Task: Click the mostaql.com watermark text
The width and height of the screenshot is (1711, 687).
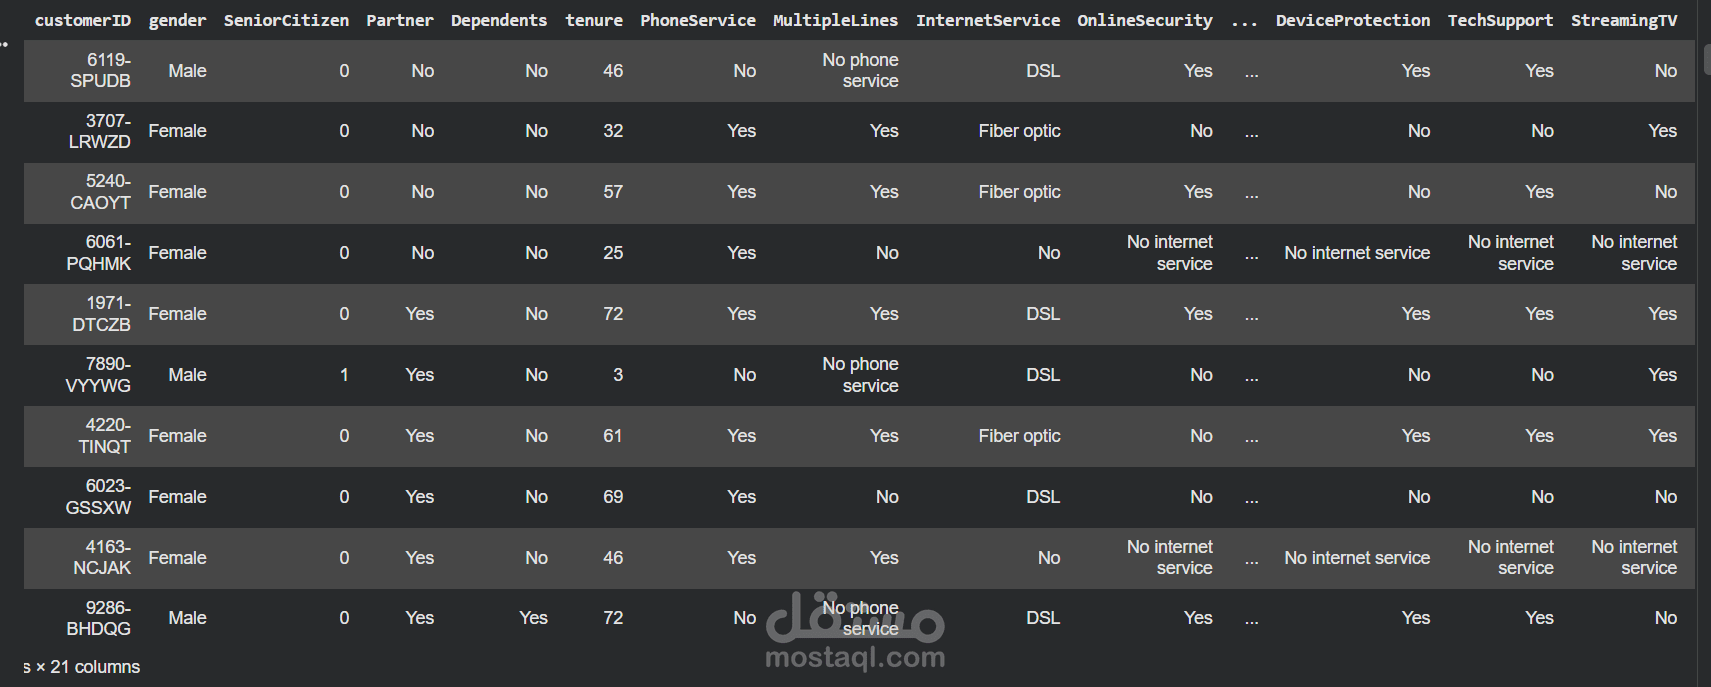Action: coord(855,657)
